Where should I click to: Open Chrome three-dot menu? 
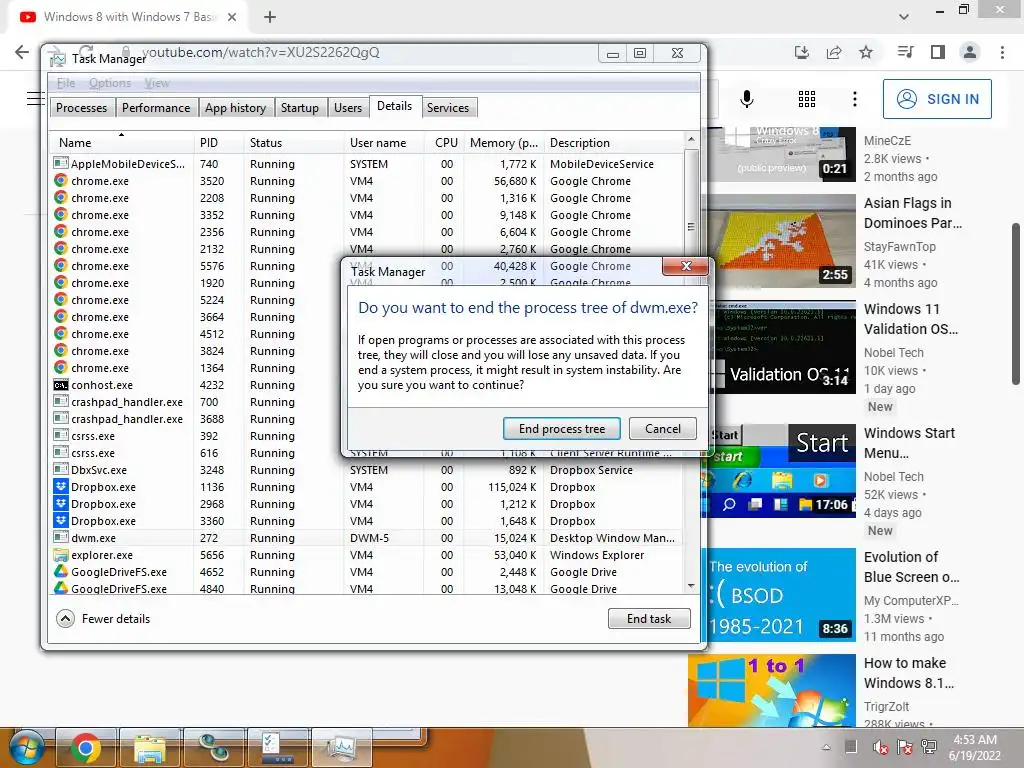[x=1002, y=52]
